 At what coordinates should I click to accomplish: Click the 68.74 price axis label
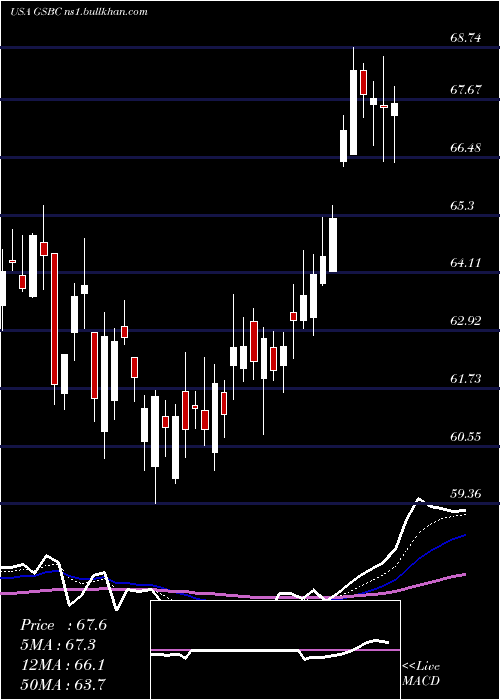[466, 38]
